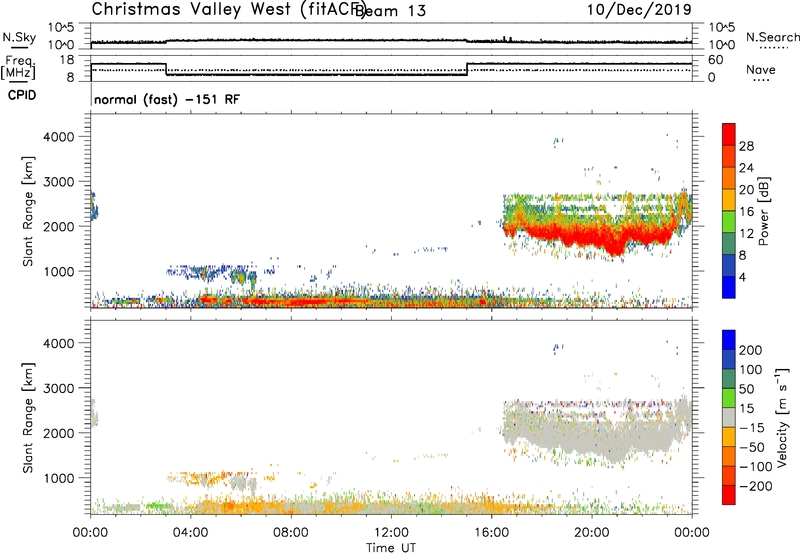
Task: Click the gray -15 to 15 velocity colorbar segment
Action: pyautogui.click(x=729, y=417)
